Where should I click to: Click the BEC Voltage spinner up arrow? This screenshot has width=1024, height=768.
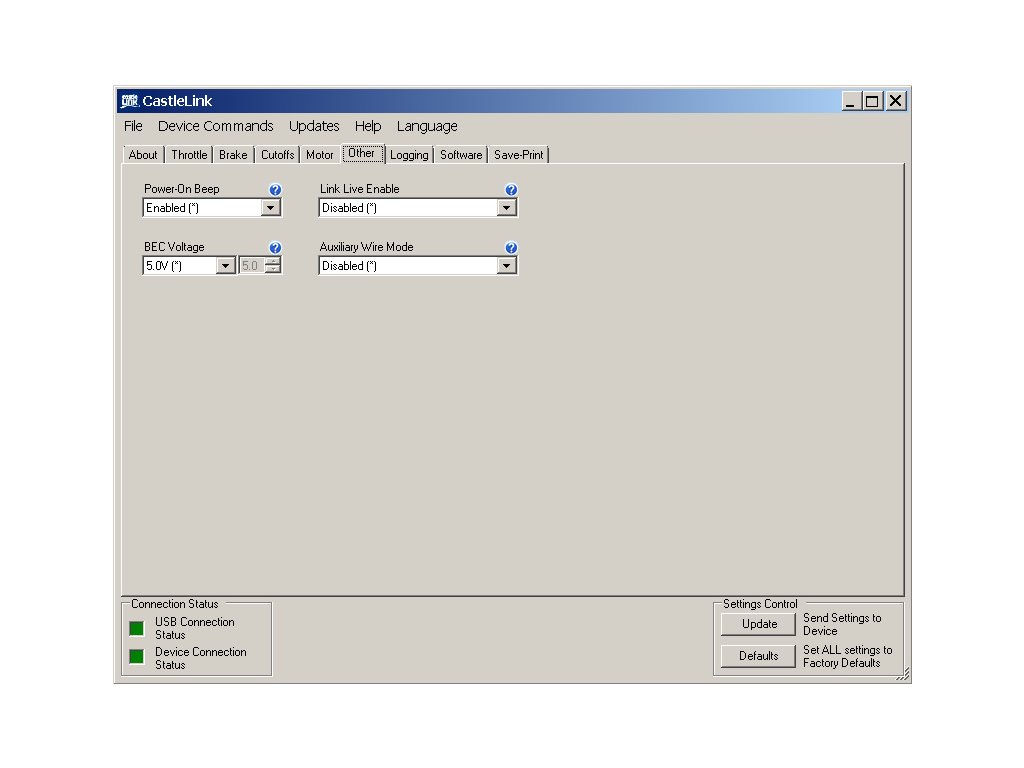[x=273, y=262]
